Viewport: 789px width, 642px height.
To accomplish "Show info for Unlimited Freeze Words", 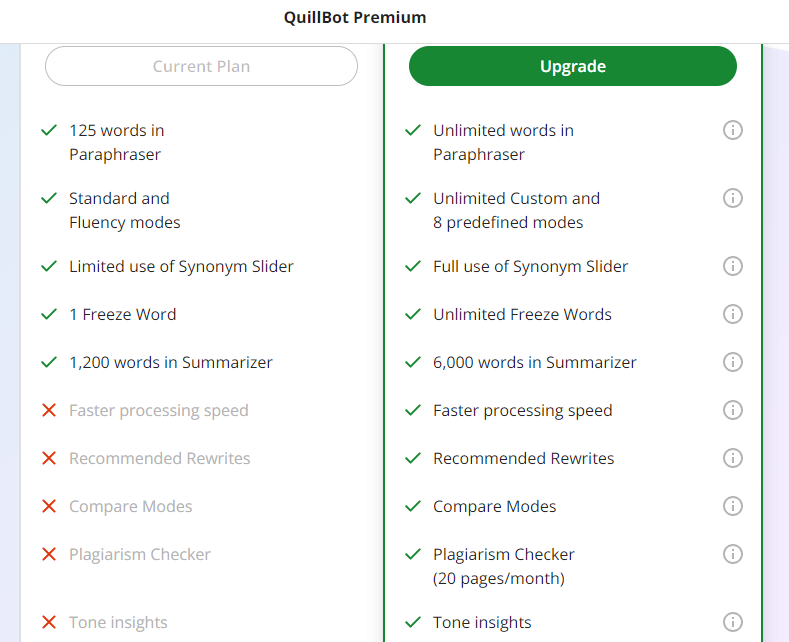I will point(733,314).
